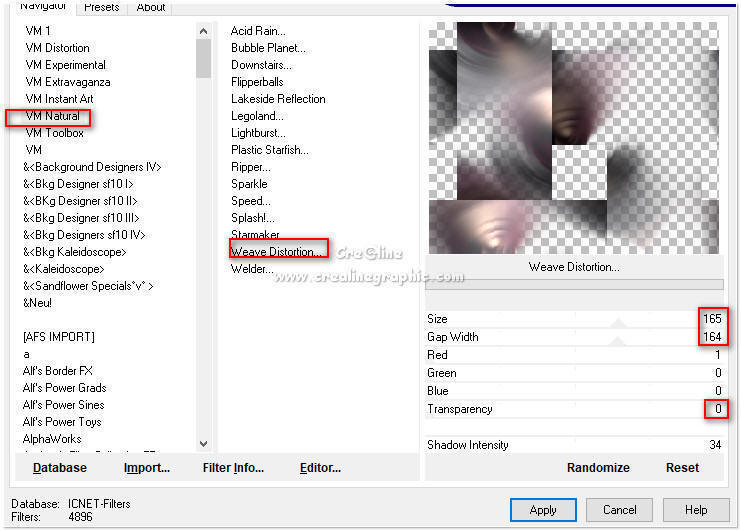Screen dimensions: 741x531
Task: Switch to the Presets tab
Action: (101, 7)
